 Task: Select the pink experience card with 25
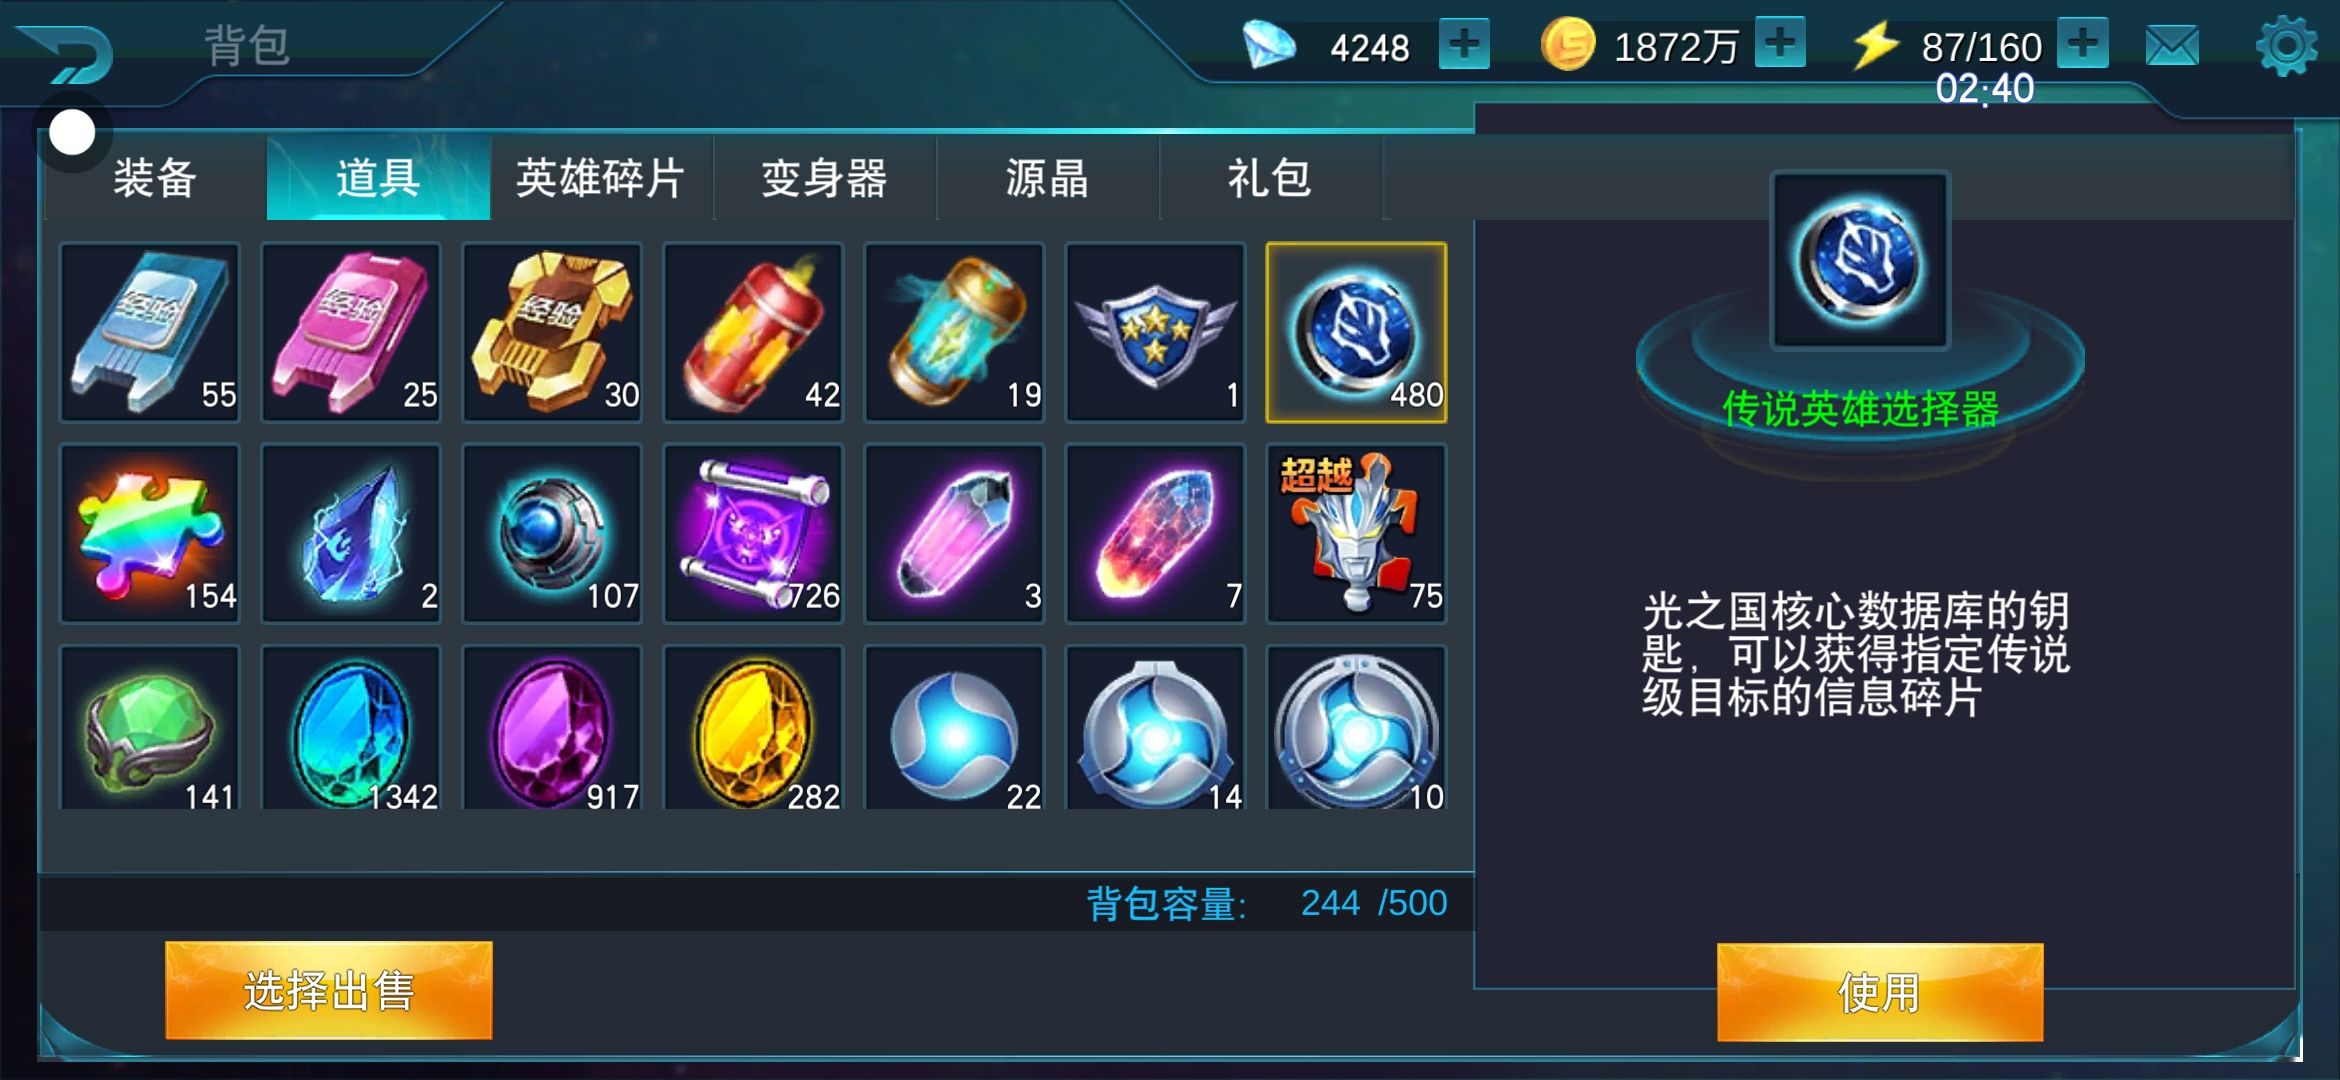pyautogui.click(x=351, y=332)
